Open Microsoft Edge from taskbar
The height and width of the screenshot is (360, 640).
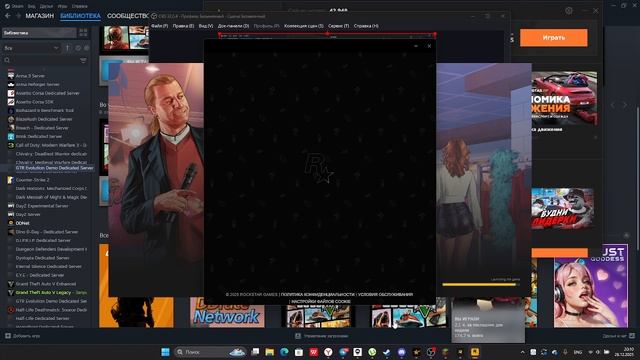[284, 352]
